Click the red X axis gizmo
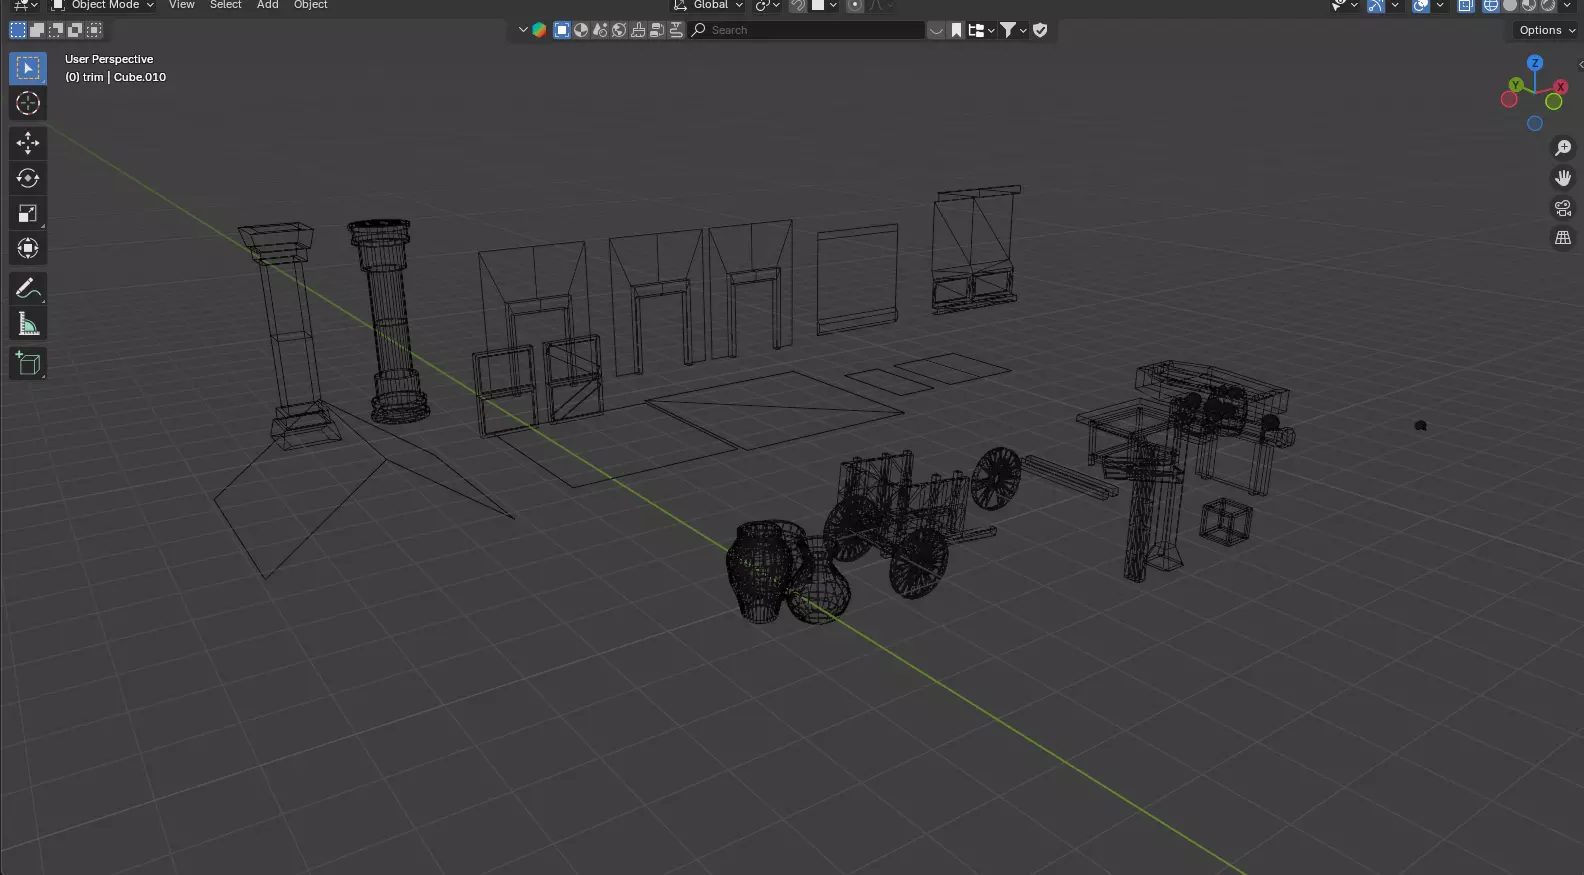This screenshot has width=1584, height=875. coord(1561,87)
